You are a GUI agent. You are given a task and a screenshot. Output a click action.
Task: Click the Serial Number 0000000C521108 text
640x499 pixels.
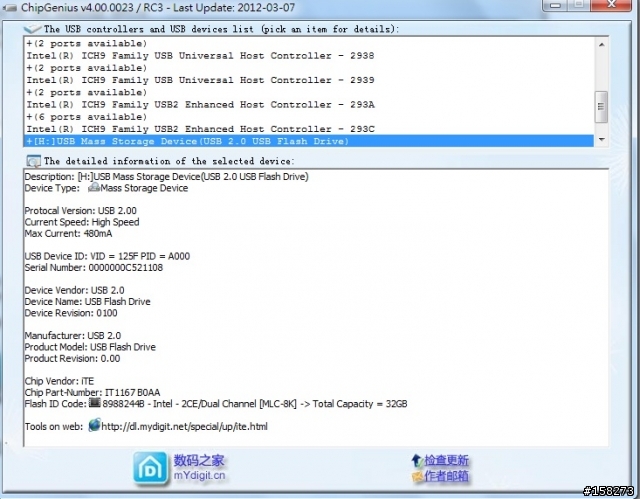pos(93,268)
